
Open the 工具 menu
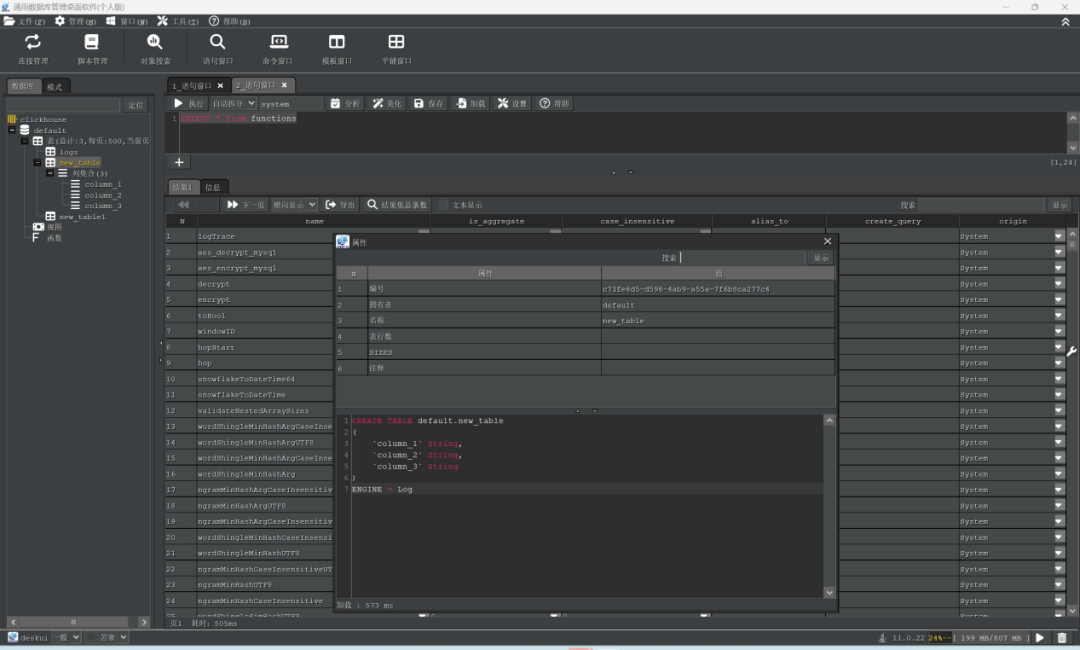pos(178,21)
